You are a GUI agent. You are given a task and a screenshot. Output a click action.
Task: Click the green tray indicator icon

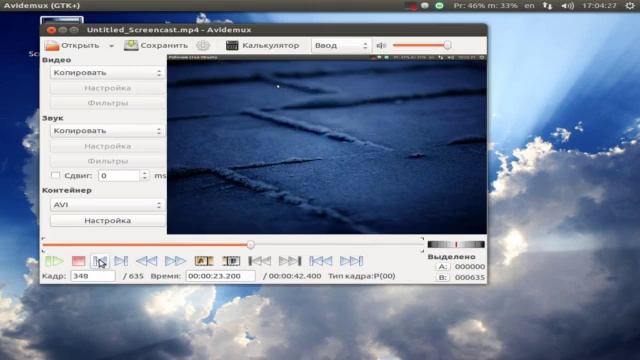point(439,5)
